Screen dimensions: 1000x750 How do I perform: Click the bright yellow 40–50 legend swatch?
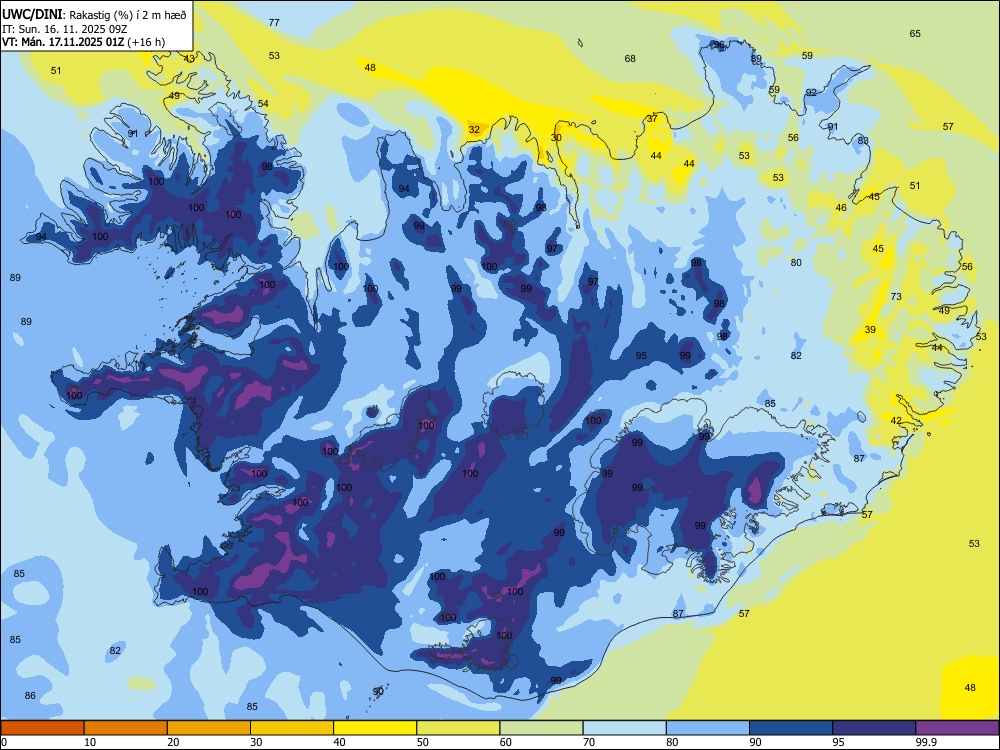(375, 728)
